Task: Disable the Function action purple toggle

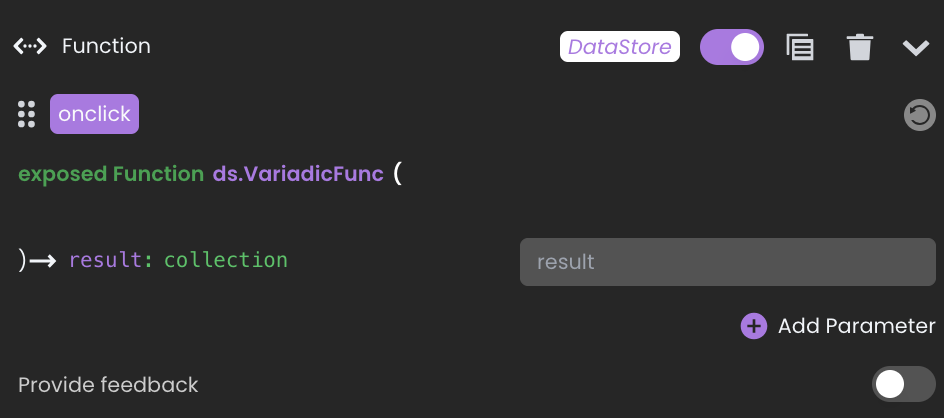Action: click(x=731, y=47)
